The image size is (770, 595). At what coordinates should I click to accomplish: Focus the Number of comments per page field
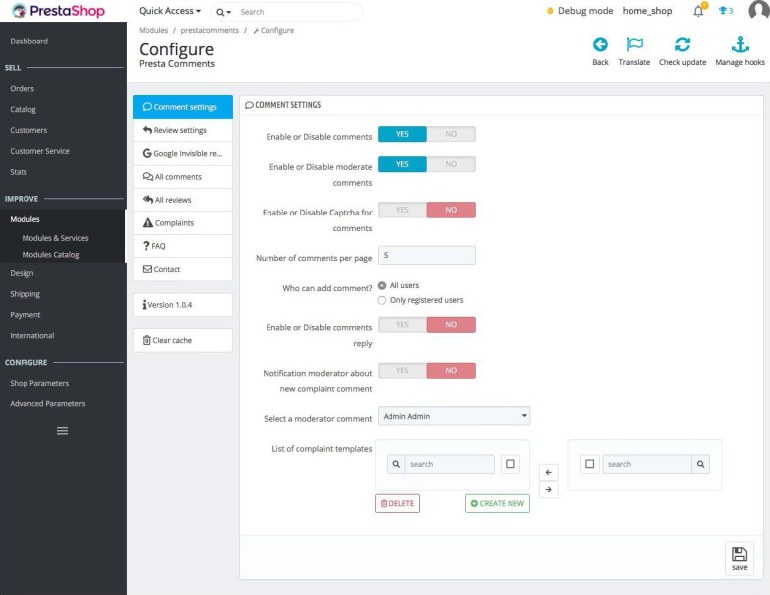pyautogui.click(x=427, y=255)
